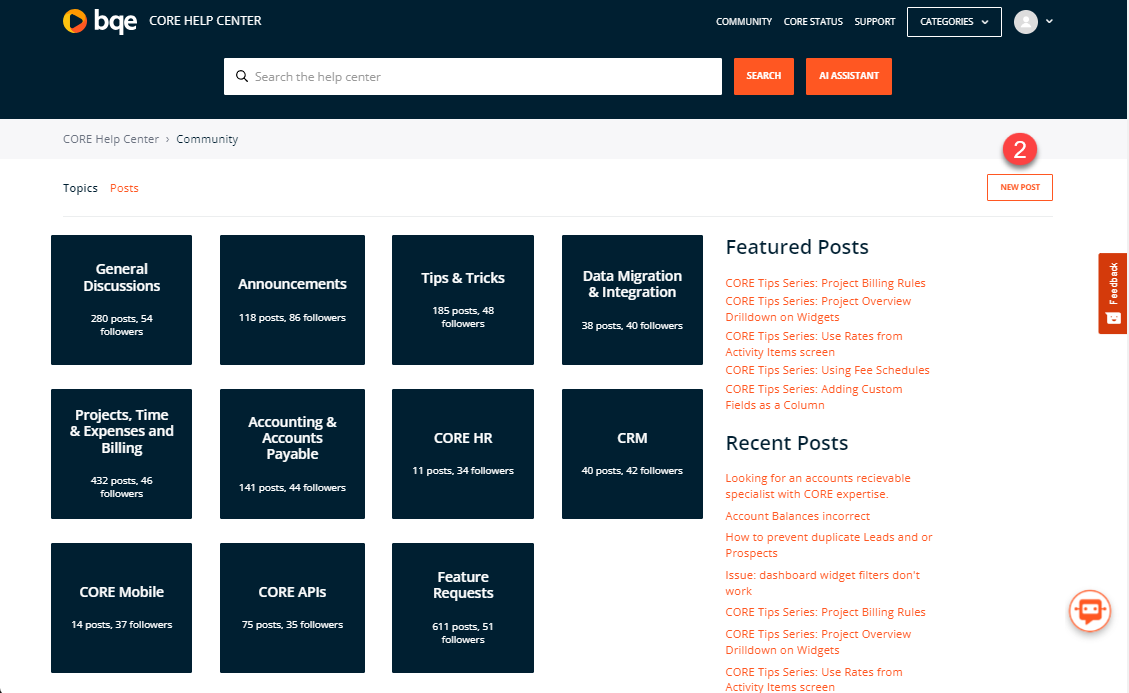The image size is (1129, 693).
Task: Open post about accounts recievable specialist
Action: 818,486
